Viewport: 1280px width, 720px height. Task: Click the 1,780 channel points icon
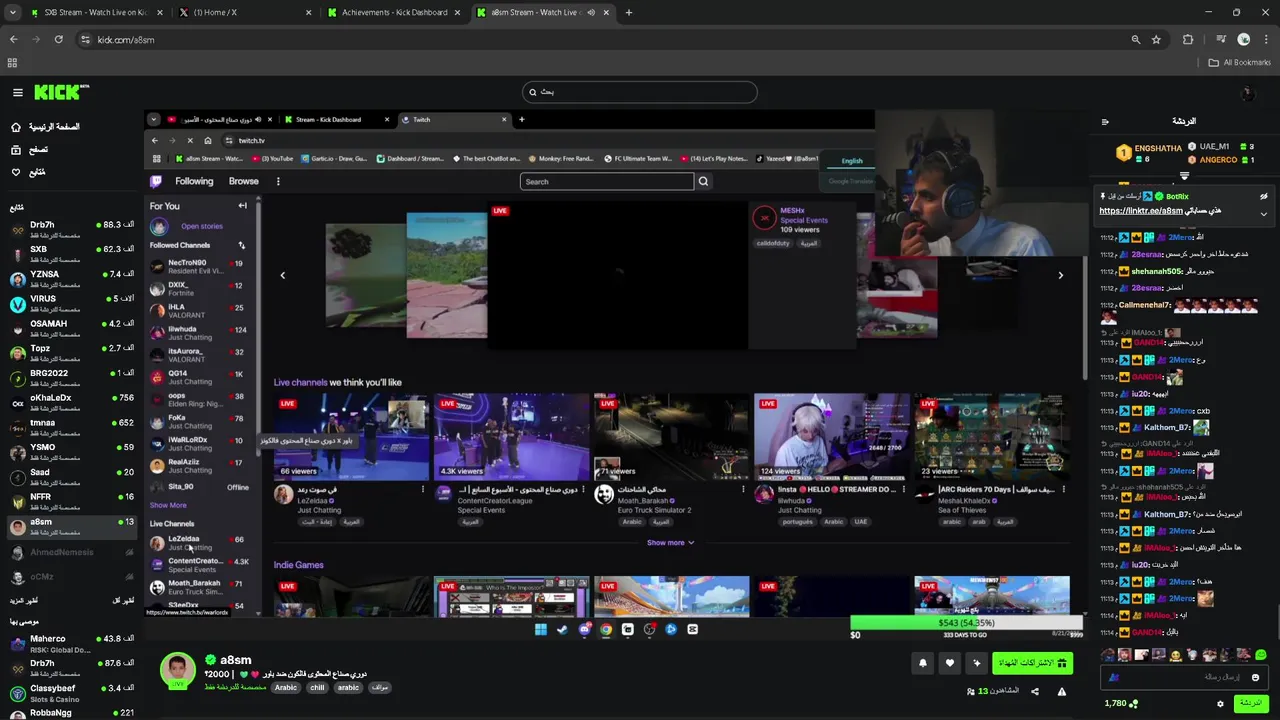click(x=1133, y=703)
